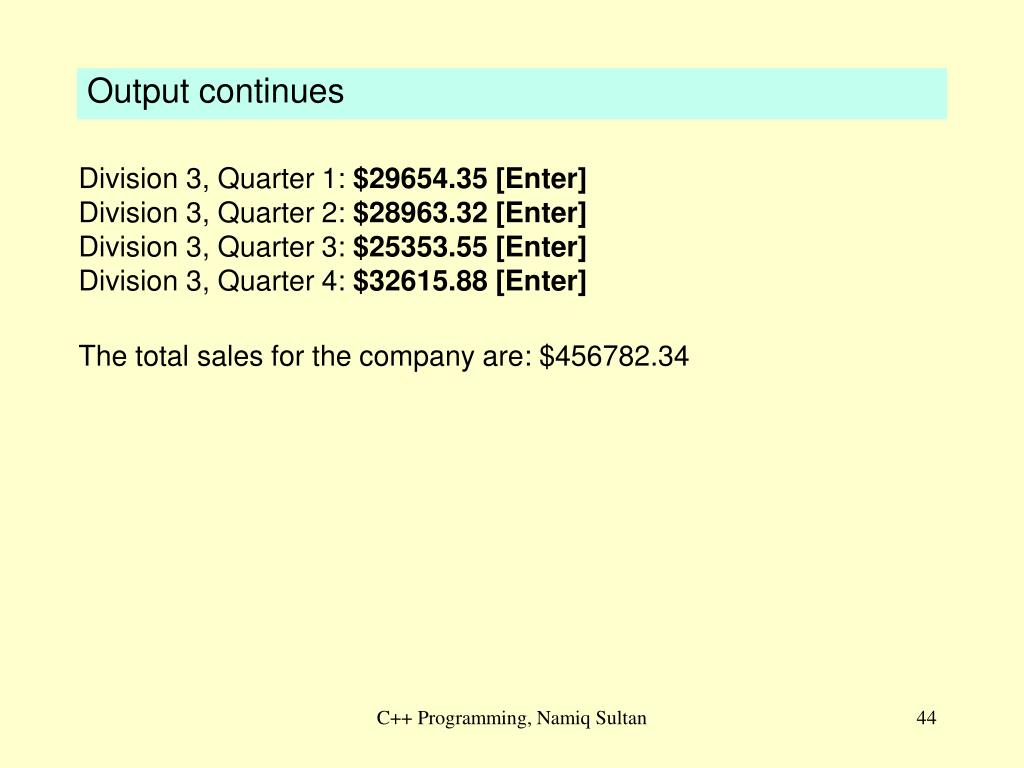The height and width of the screenshot is (768, 1024).
Task: Click the Division 3, Quarter 2 label
Action: (212, 213)
